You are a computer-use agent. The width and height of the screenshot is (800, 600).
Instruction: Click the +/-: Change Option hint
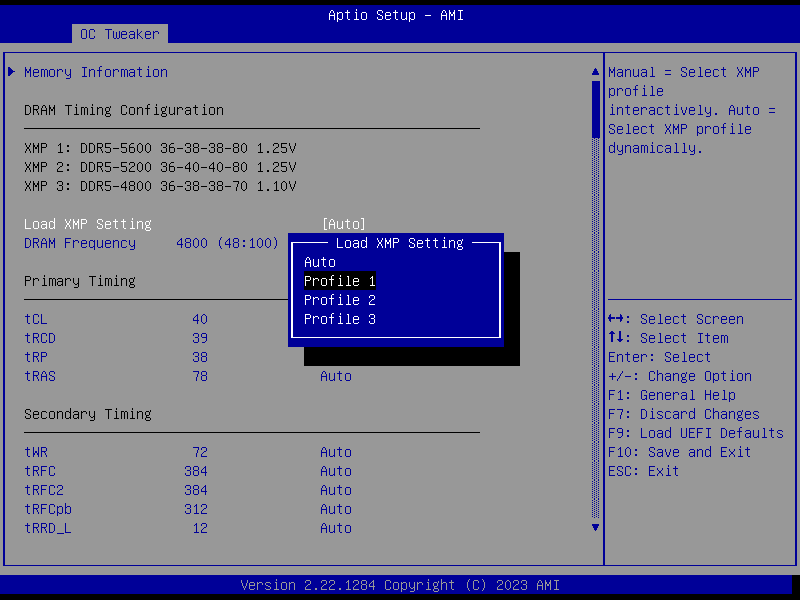680,377
